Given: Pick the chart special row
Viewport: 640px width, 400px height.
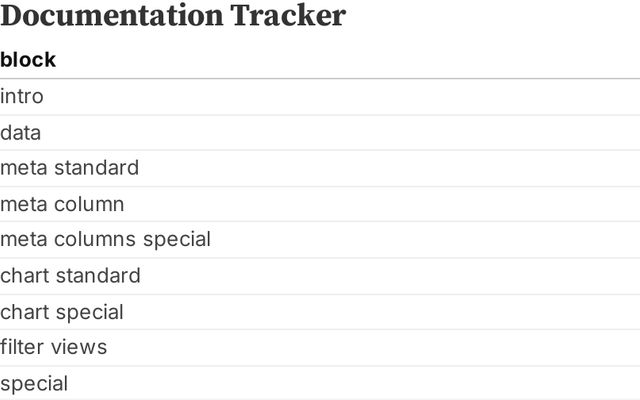Looking at the screenshot, I should (62, 312).
